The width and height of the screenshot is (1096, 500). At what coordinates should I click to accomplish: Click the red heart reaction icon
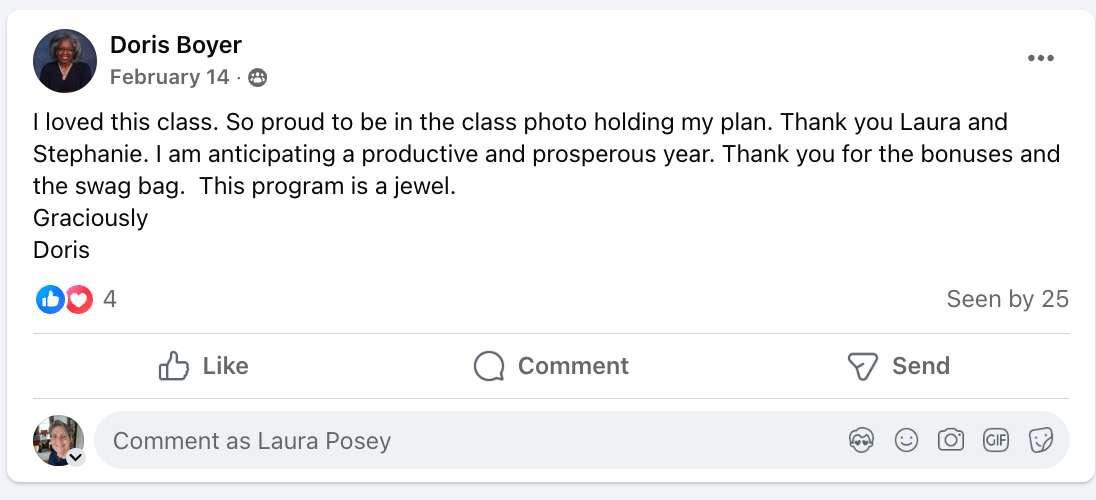click(79, 299)
